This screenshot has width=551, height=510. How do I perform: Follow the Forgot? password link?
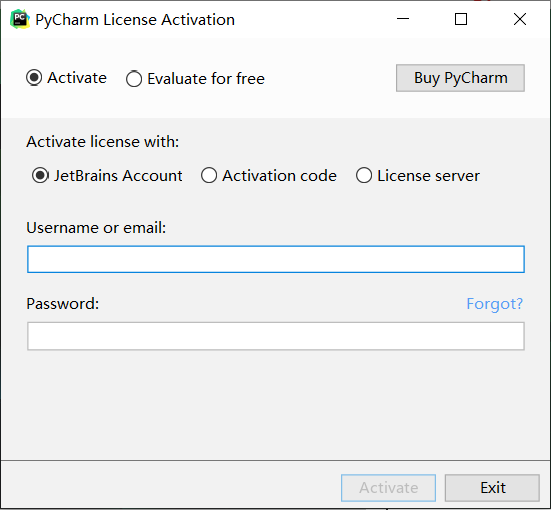[x=494, y=304]
